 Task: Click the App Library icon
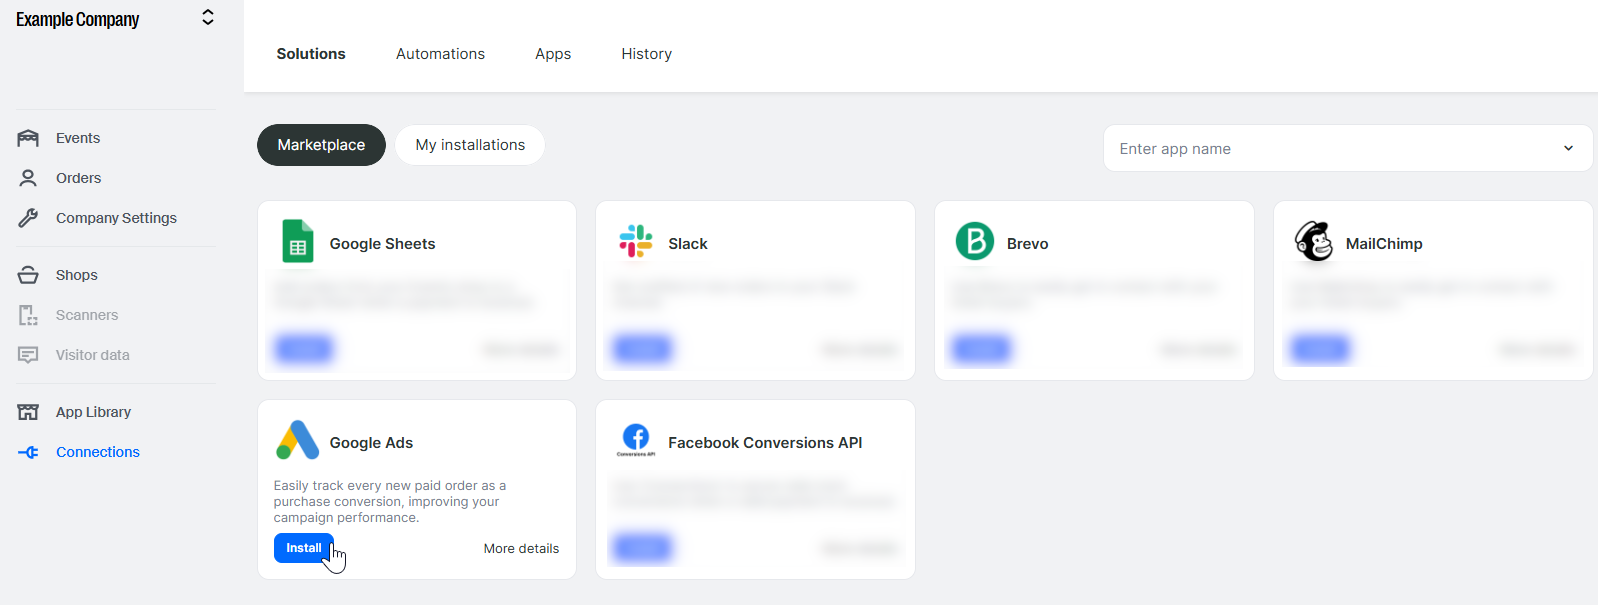28,412
